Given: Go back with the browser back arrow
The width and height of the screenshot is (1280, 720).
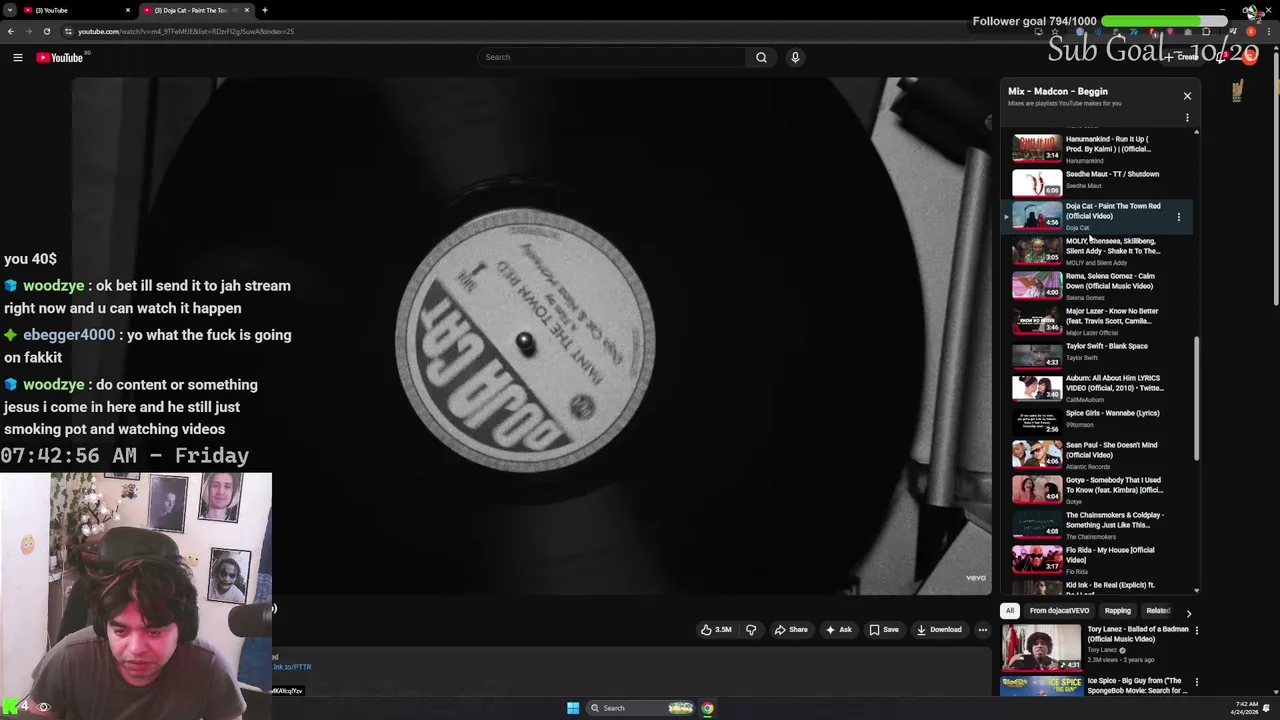Looking at the screenshot, I should point(11,31).
